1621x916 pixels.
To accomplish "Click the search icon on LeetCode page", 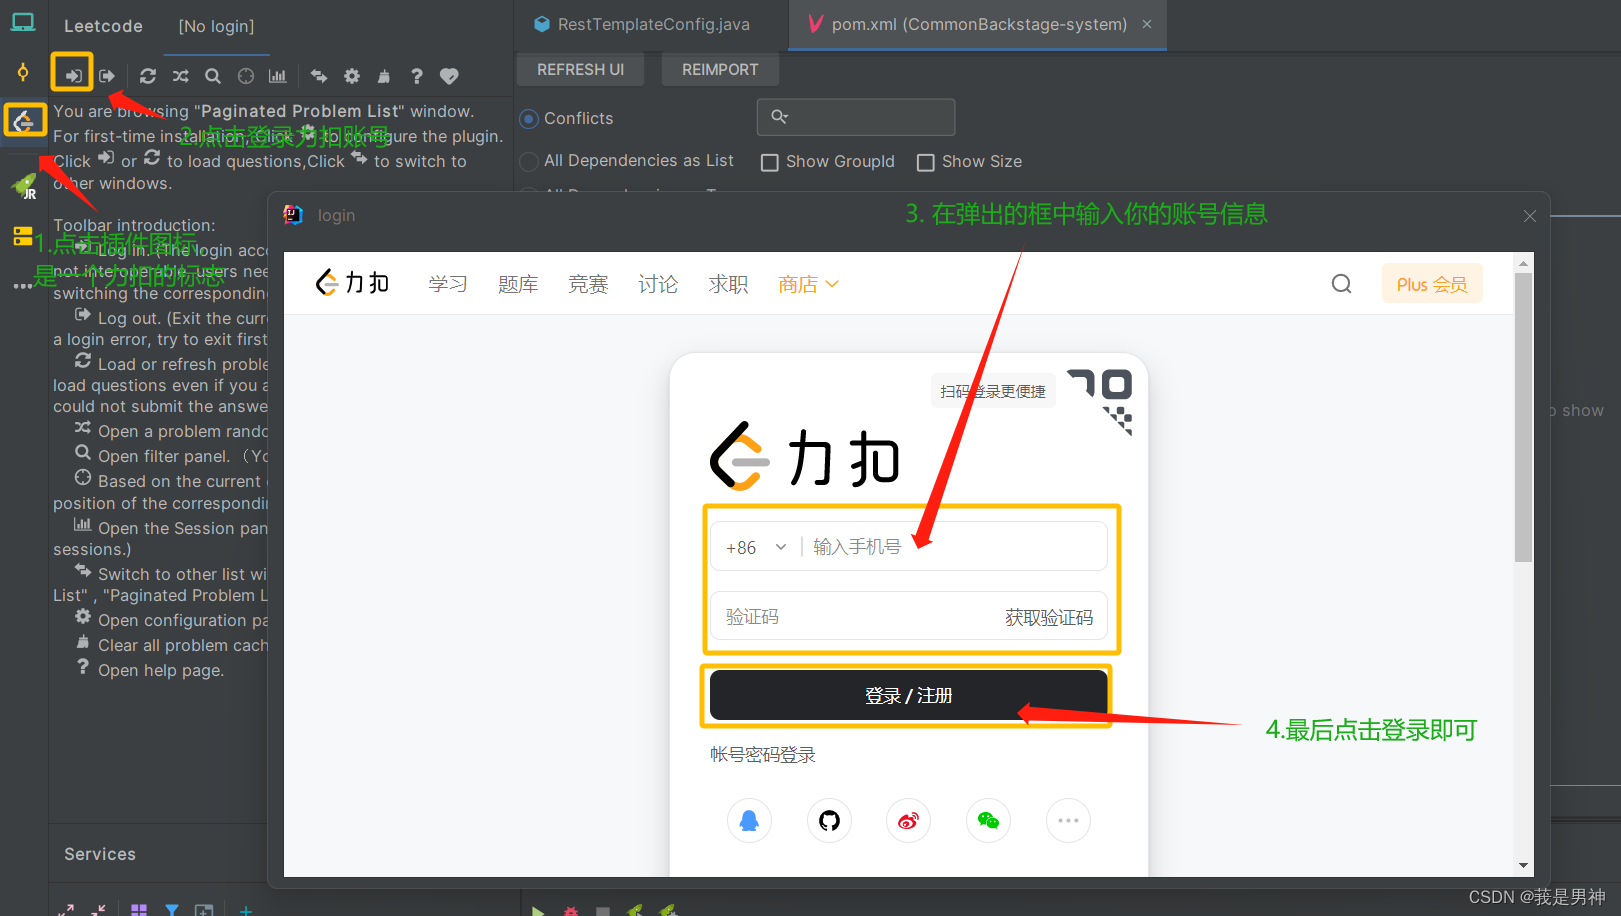I will coord(1342,284).
